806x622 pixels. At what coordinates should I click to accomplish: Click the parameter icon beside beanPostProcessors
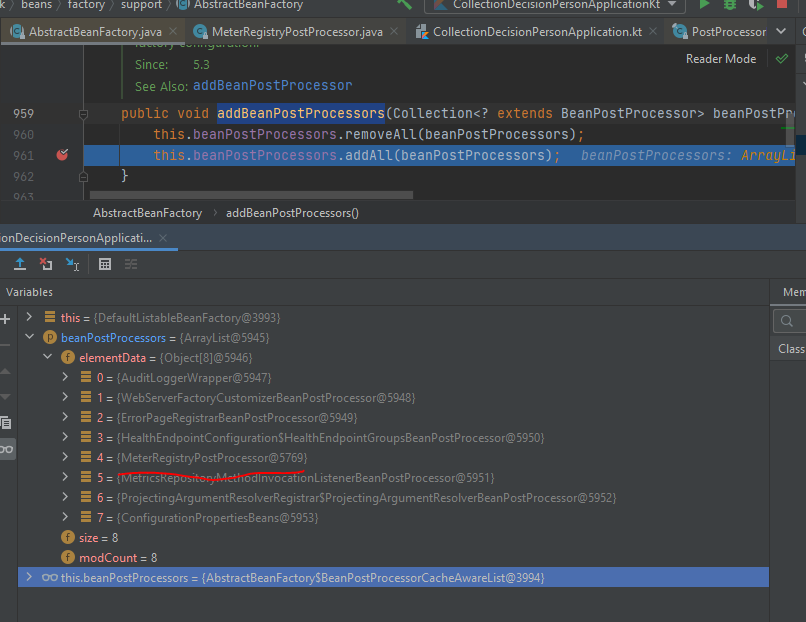tap(50, 338)
